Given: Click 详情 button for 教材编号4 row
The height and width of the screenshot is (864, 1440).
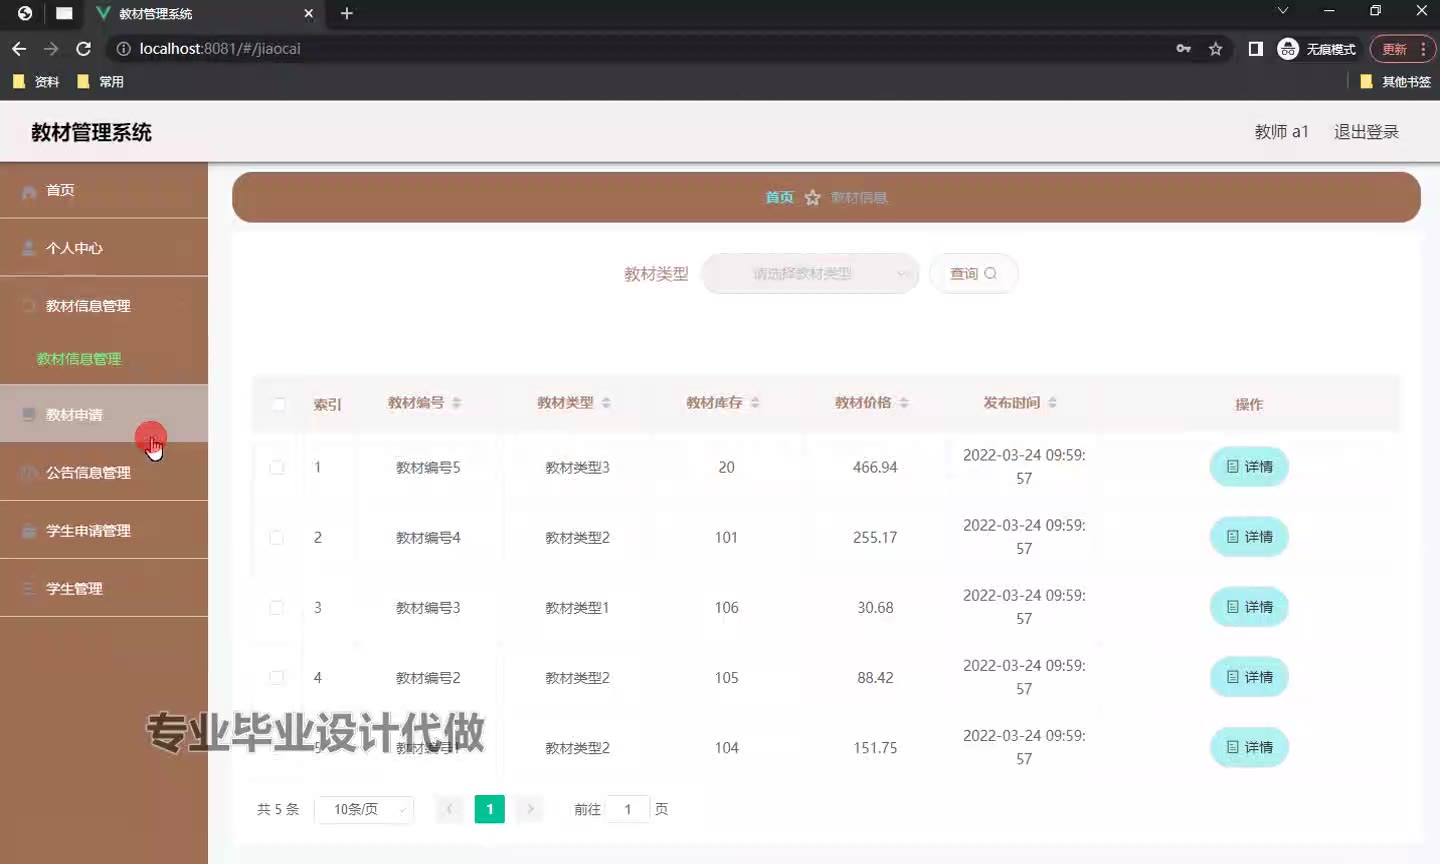Looking at the screenshot, I should (1249, 537).
